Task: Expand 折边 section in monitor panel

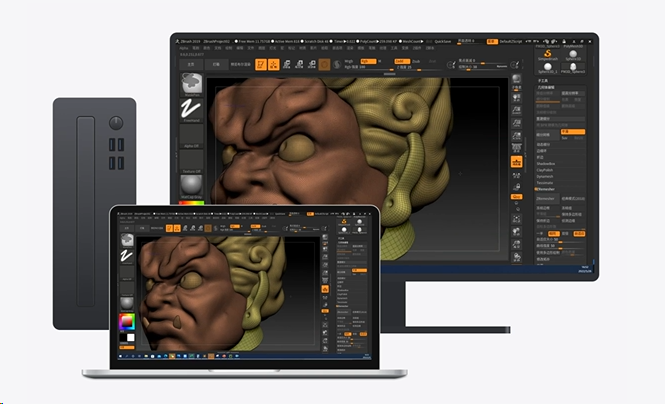Action: click(x=540, y=157)
